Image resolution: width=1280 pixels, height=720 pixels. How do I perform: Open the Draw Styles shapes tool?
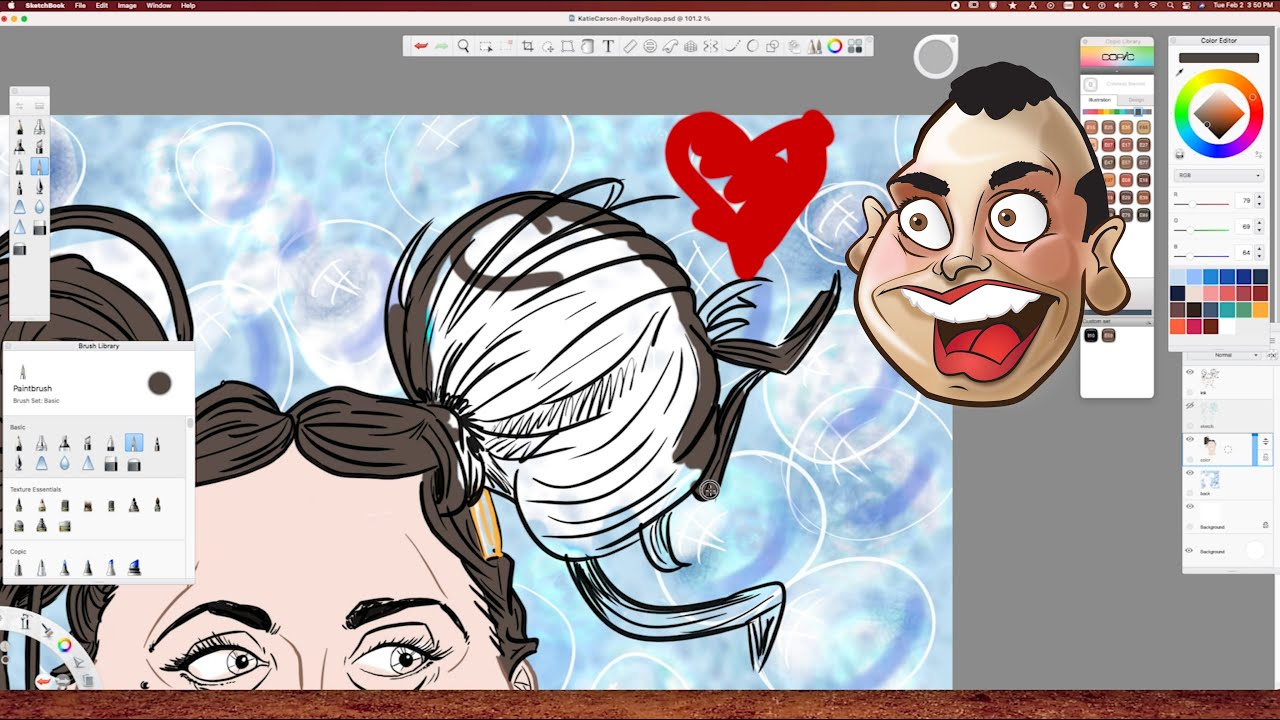771,46
